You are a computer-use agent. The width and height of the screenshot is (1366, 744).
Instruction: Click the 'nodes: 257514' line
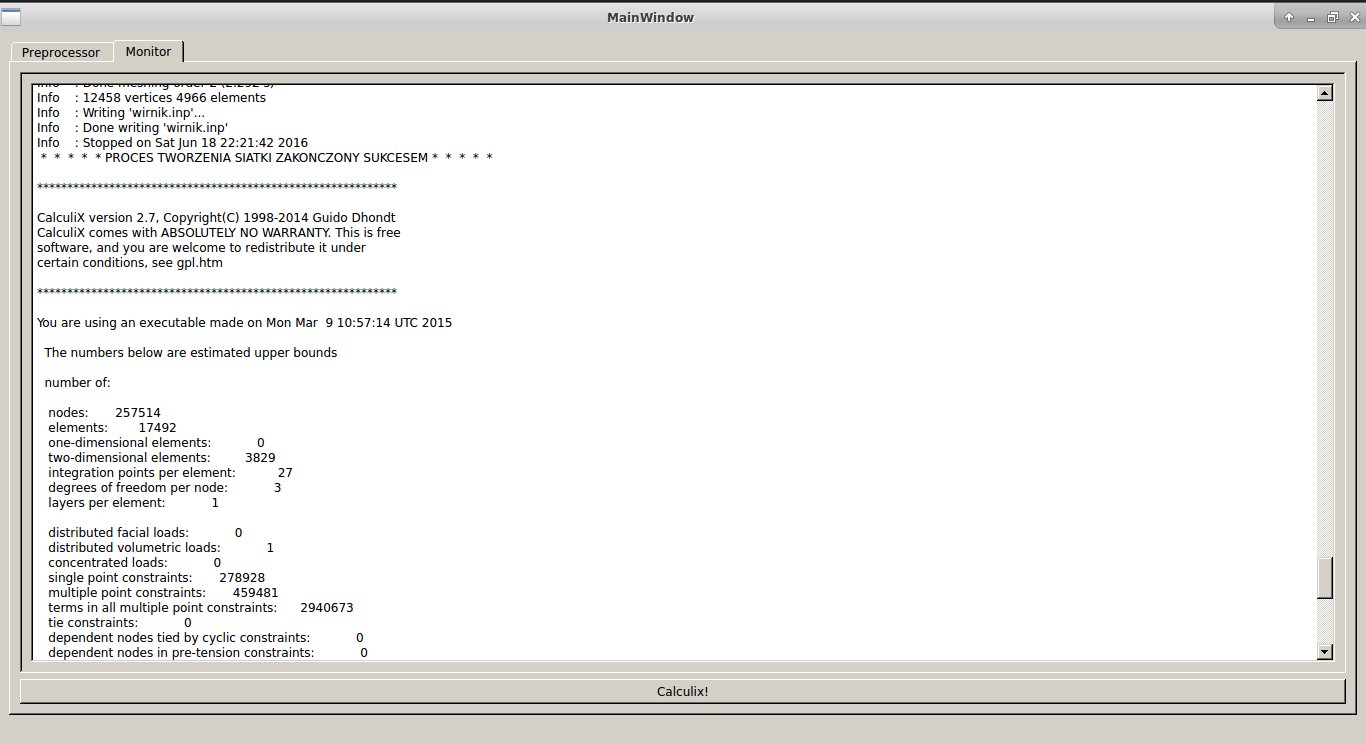104,413
